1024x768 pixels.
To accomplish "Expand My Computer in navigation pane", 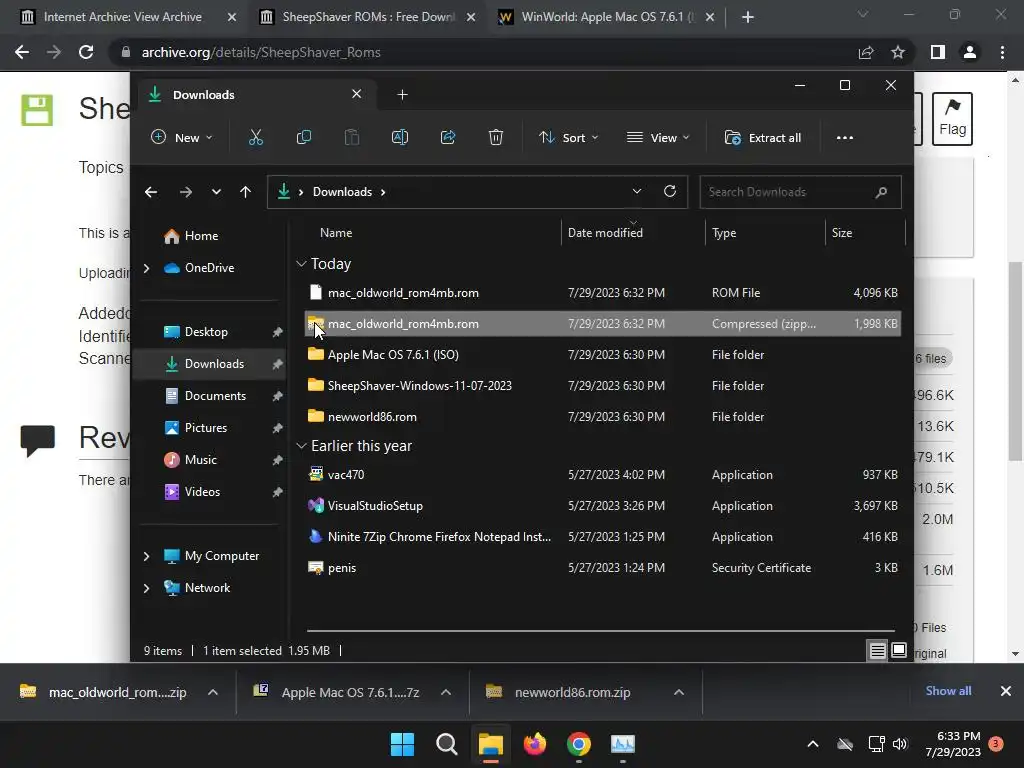I will tap(146, 556).
